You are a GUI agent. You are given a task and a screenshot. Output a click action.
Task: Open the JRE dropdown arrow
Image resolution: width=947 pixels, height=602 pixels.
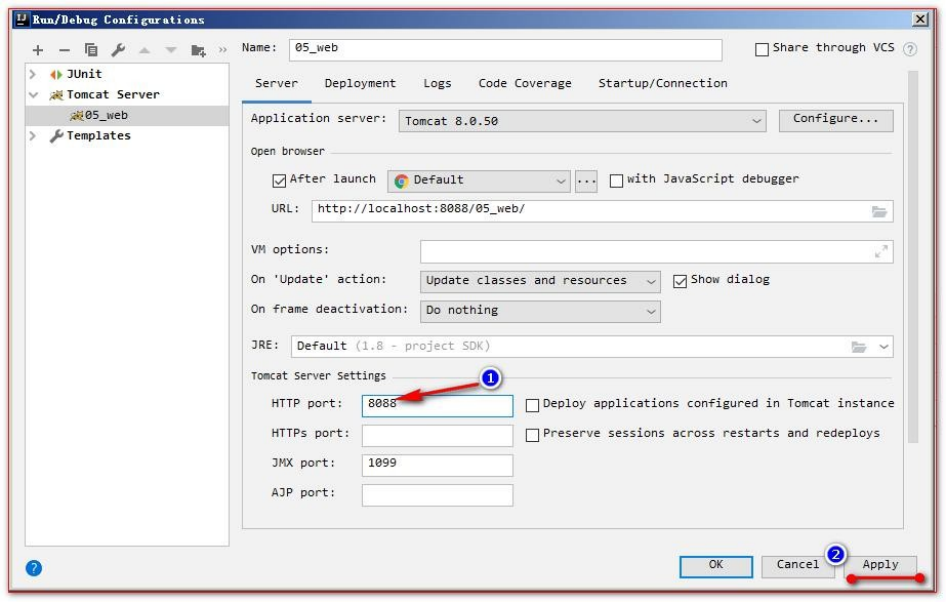coord(883,347)
